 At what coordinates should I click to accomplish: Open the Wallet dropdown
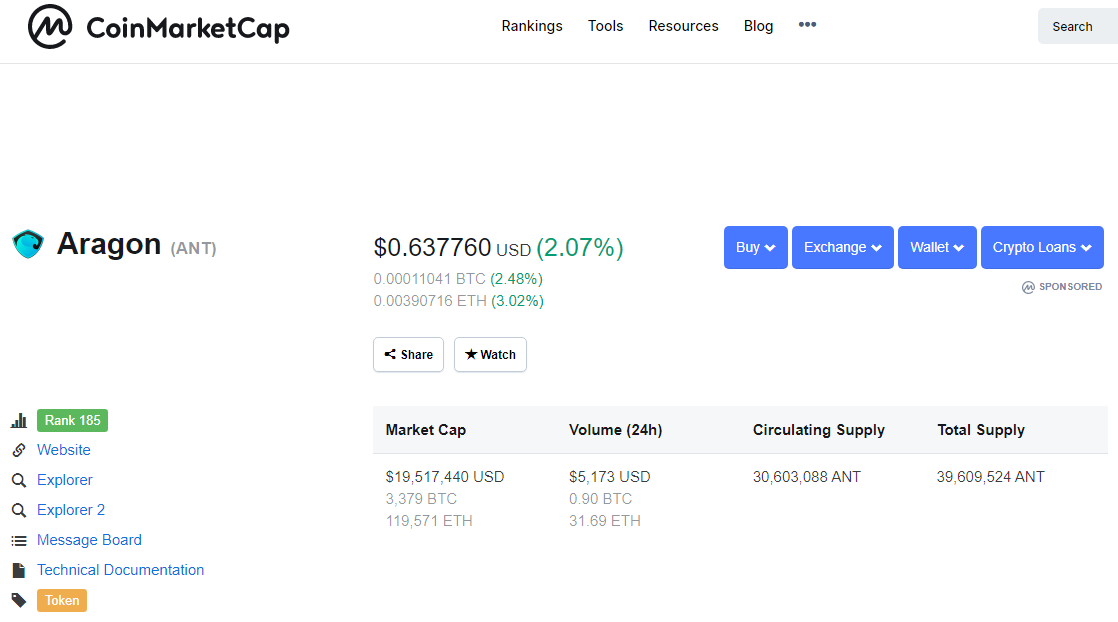click(937, 248)
